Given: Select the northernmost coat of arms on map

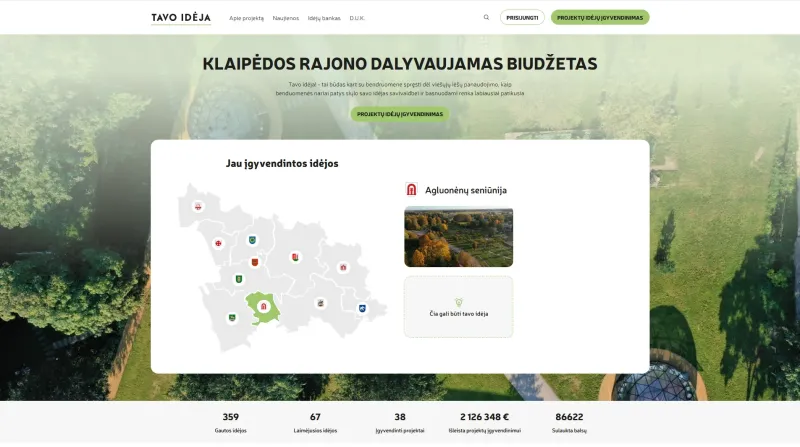Looking at the screenshot, I should (x=198, y=206).
